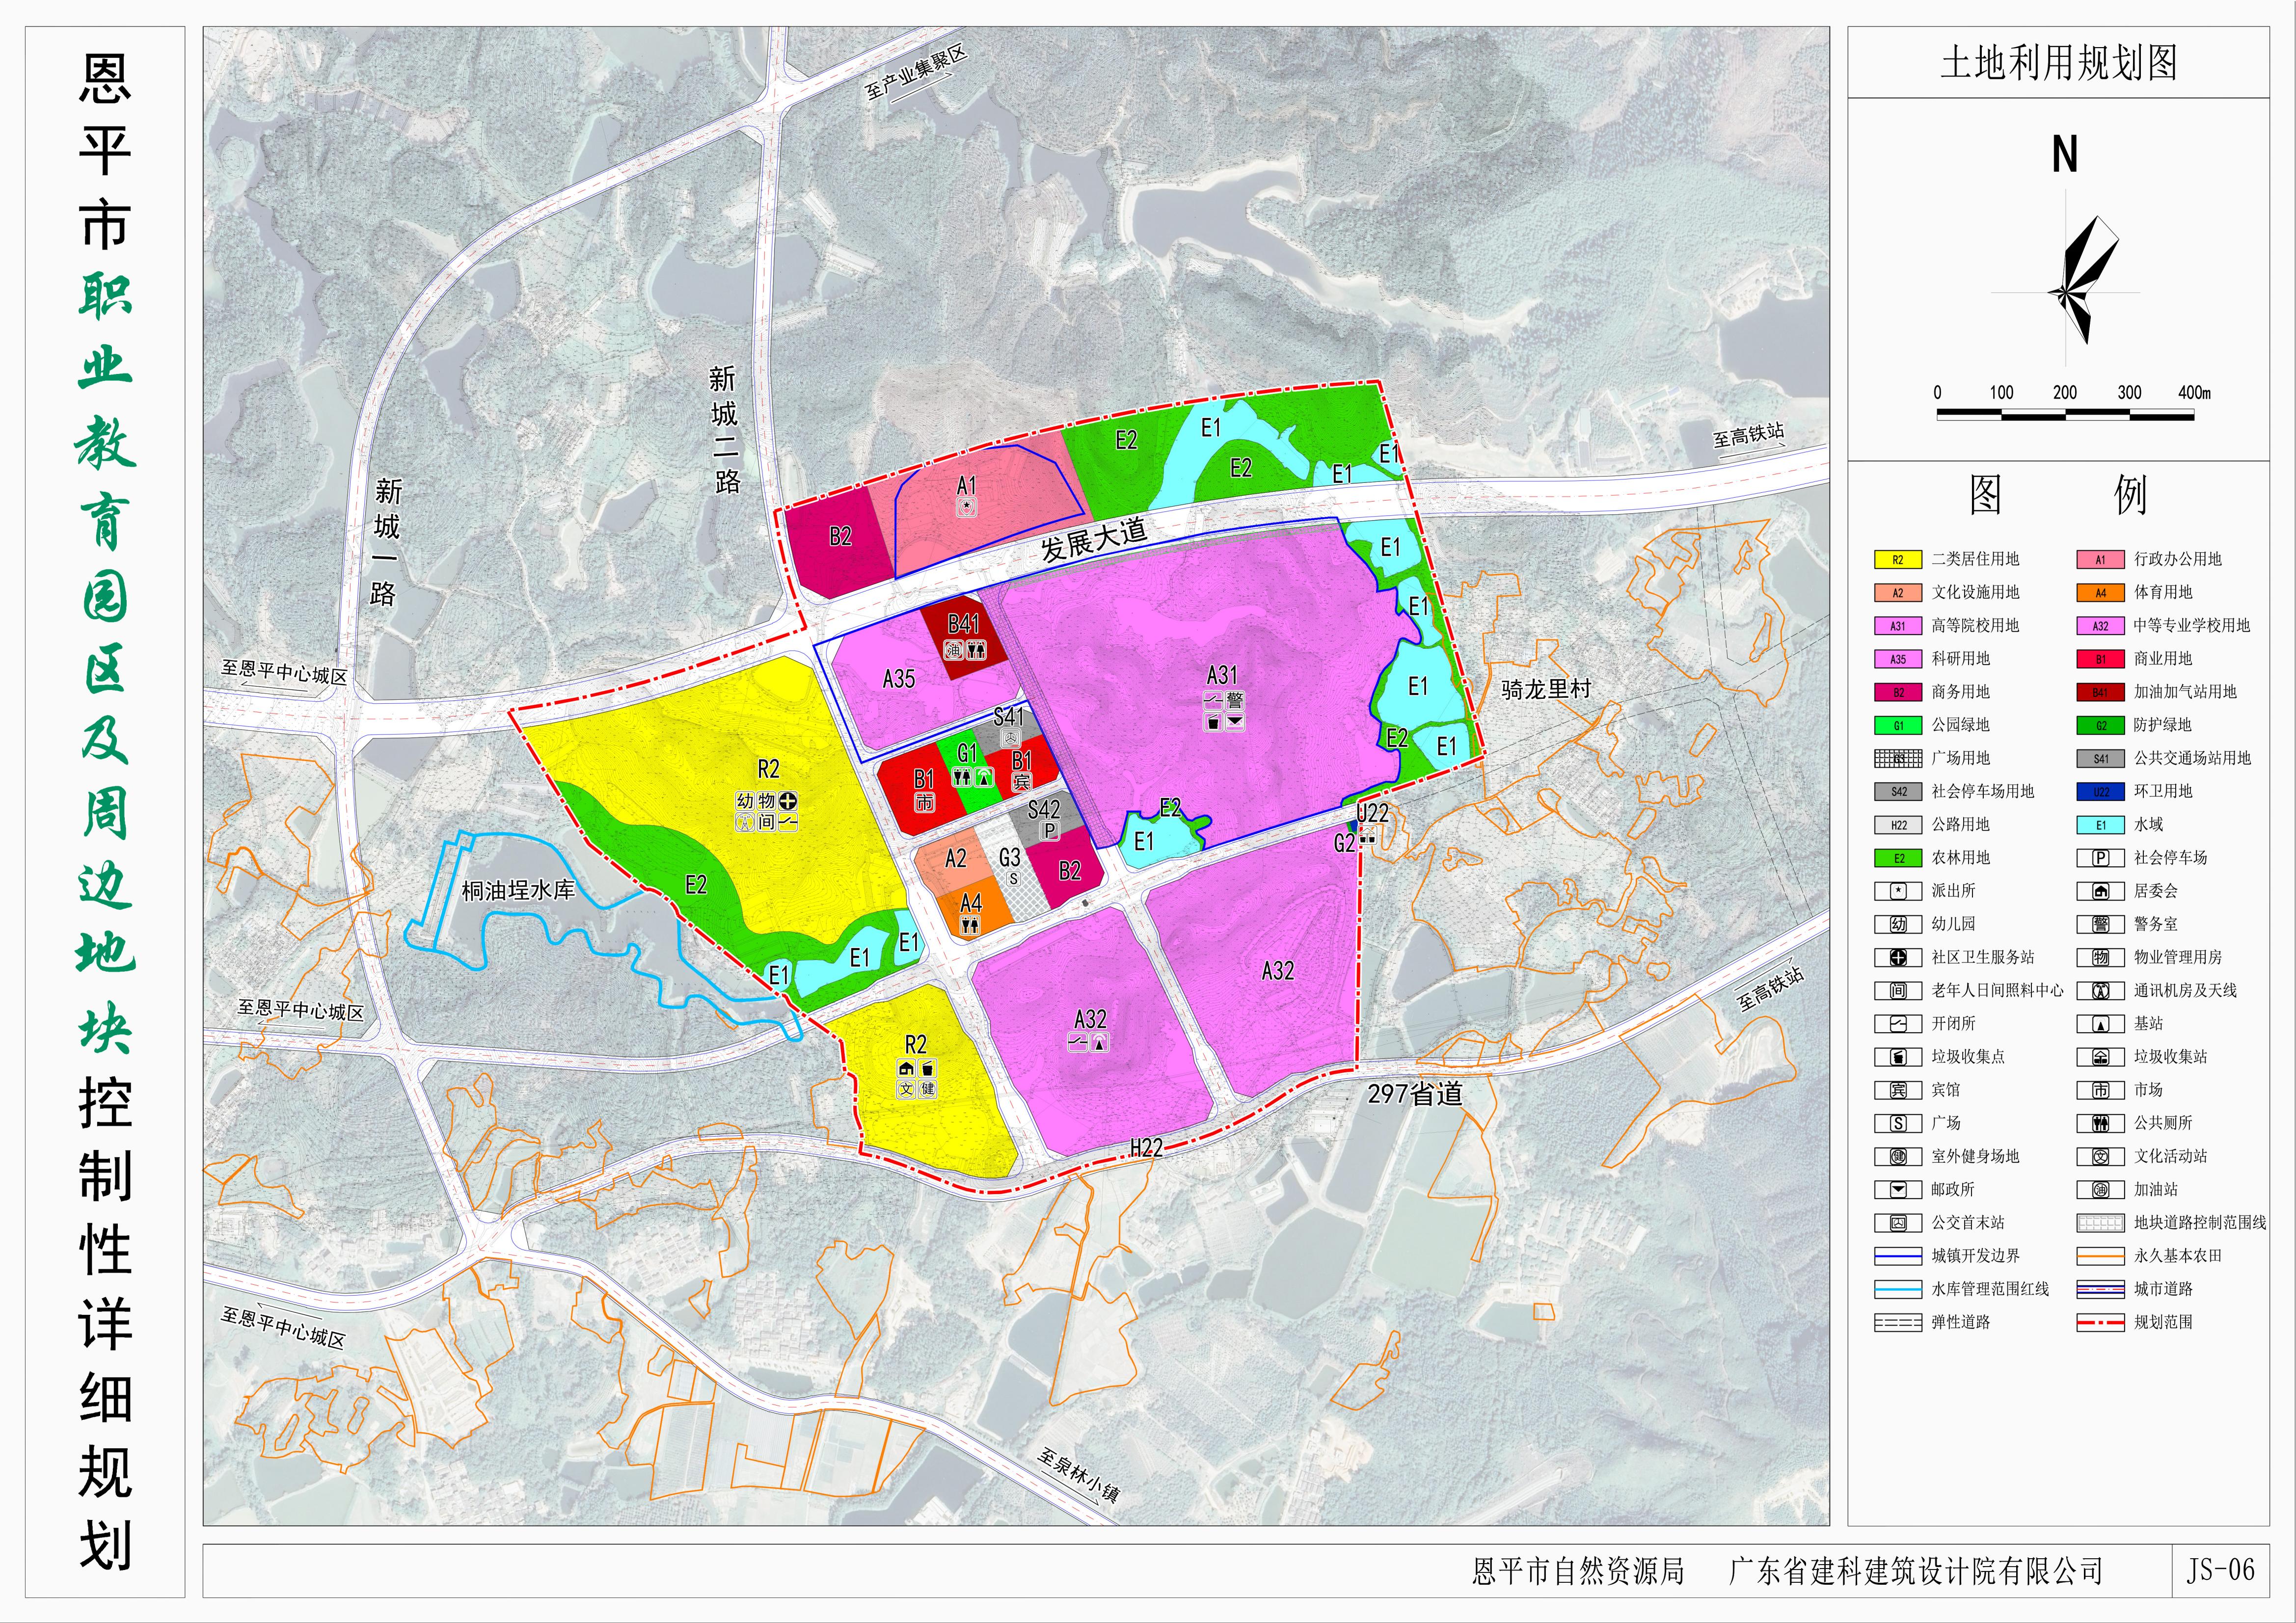Click the yellow R2 二类居住用地 legend swatch
Screen dimensions: 2296x1623
click(1898, 560)
